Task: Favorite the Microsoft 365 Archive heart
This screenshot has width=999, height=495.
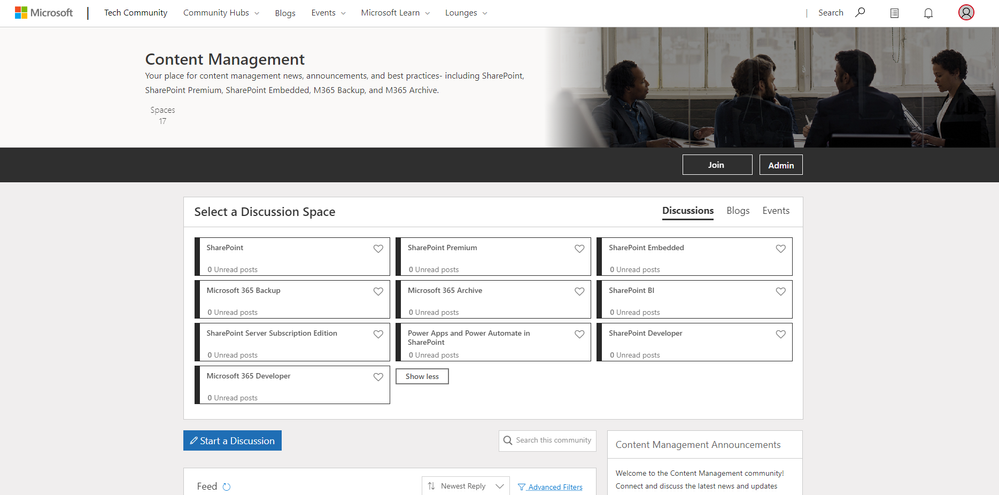Action: point(579,291)
